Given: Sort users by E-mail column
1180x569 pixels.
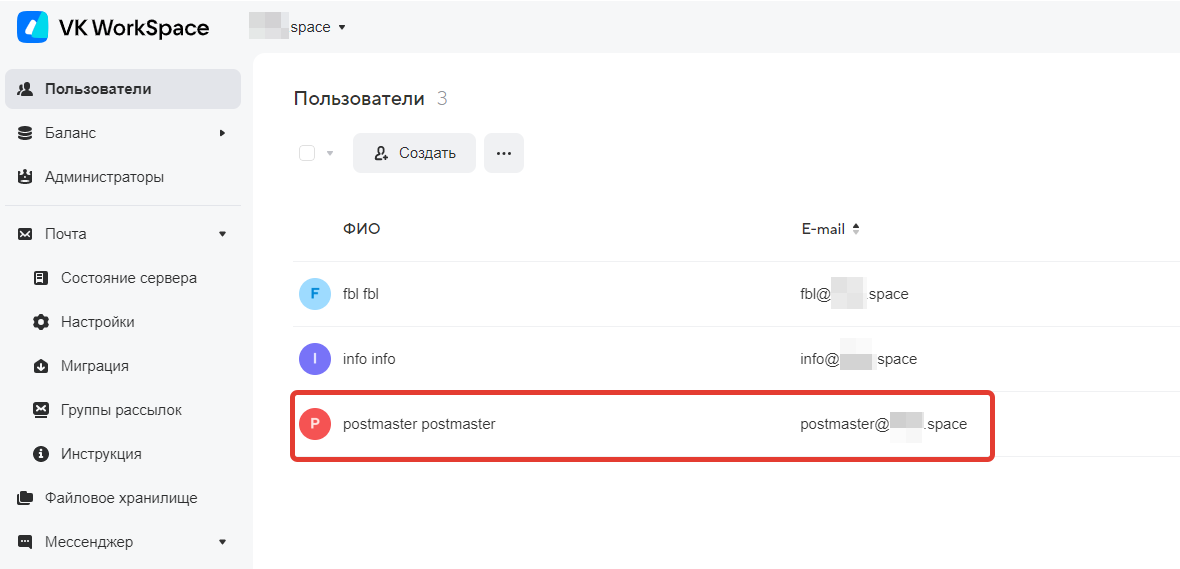Looking at the screenshot, I should click(x=832, y=229).
